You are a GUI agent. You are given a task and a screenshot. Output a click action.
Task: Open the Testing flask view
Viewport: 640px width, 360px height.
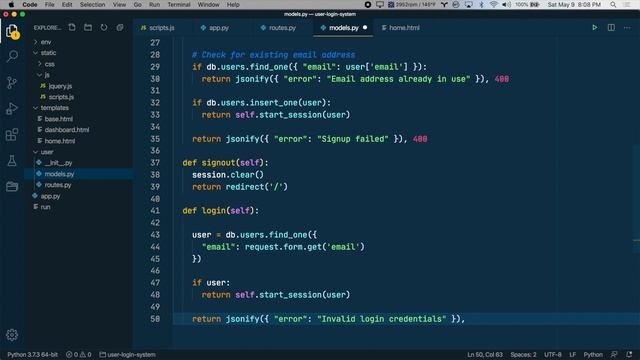(x=12, y=160)
